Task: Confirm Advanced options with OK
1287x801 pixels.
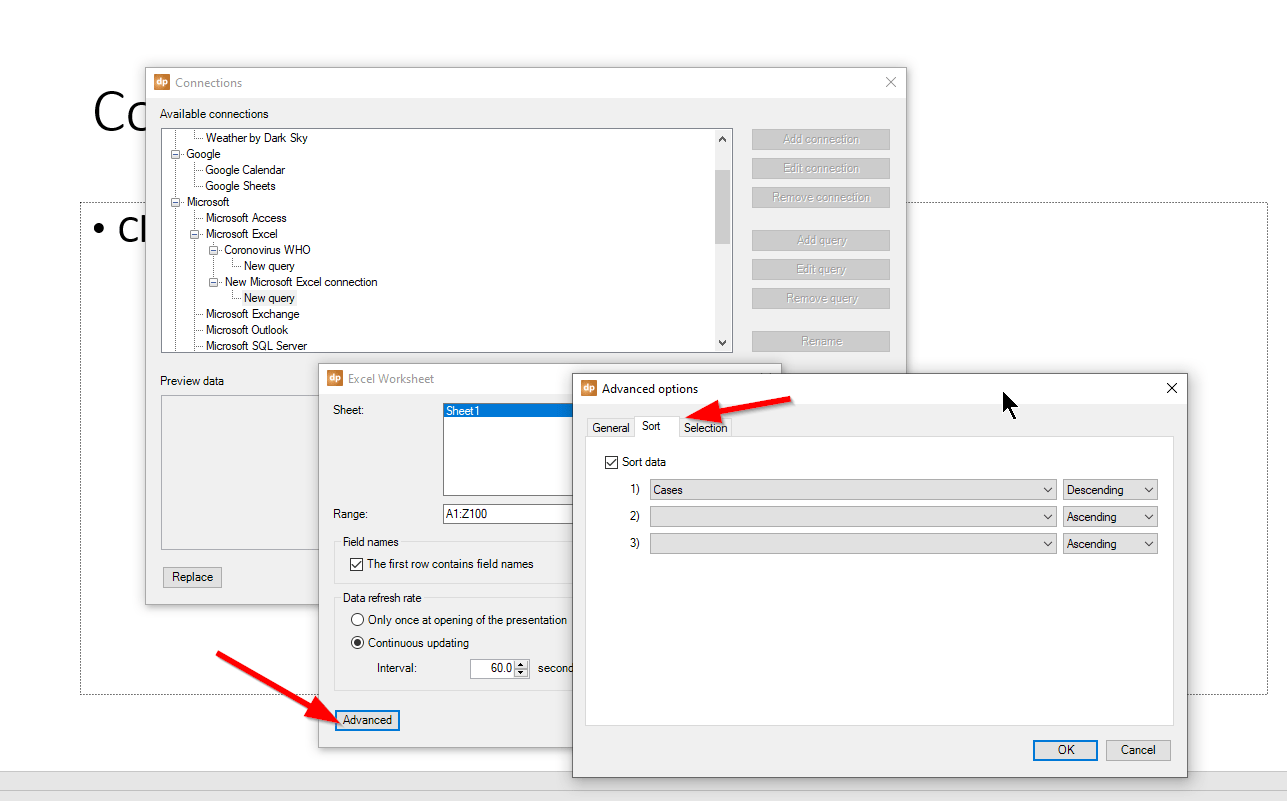Action: coord(1065,750)
